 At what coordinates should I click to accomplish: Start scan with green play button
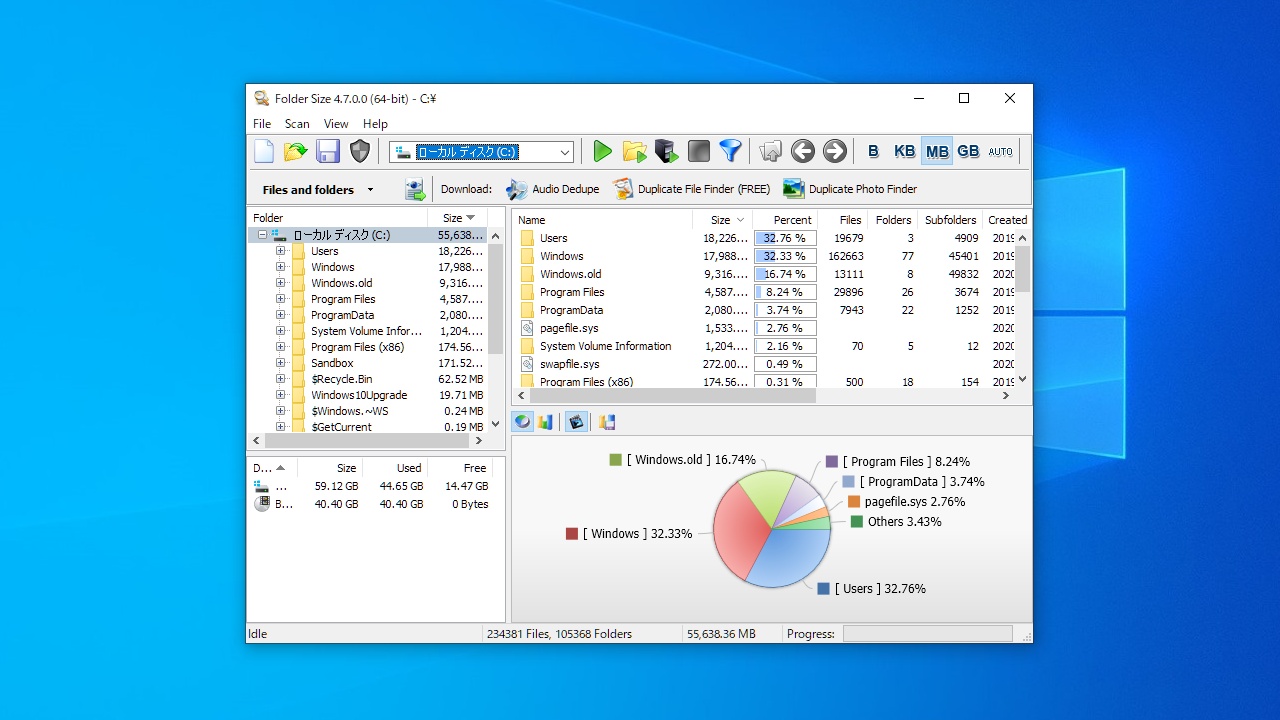pyautogui.click(x=602, y=151)
